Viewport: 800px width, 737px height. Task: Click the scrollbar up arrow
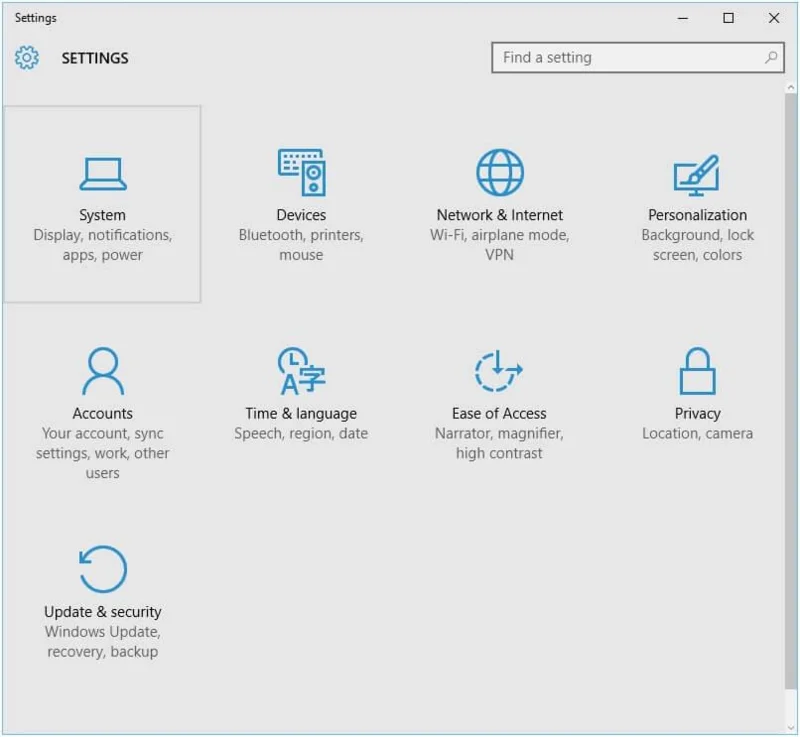tap(791, 88)
